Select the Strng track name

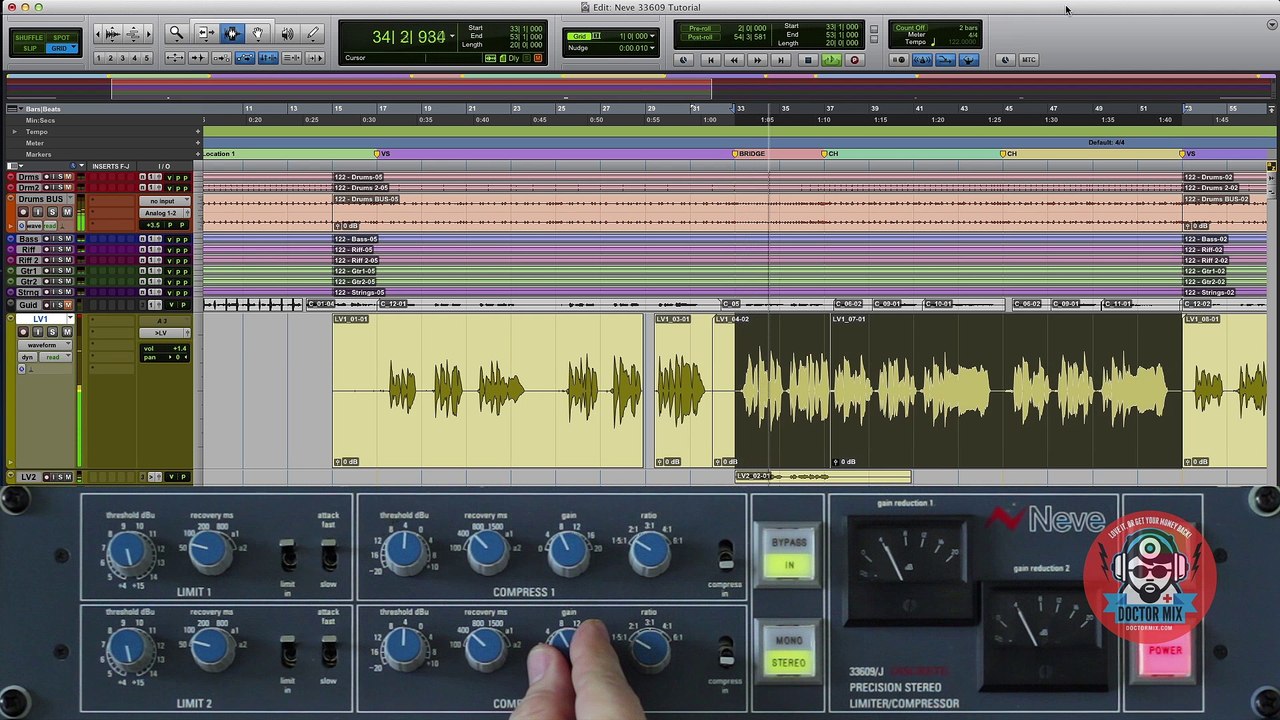pyautogui.click(x=29, y=293)
